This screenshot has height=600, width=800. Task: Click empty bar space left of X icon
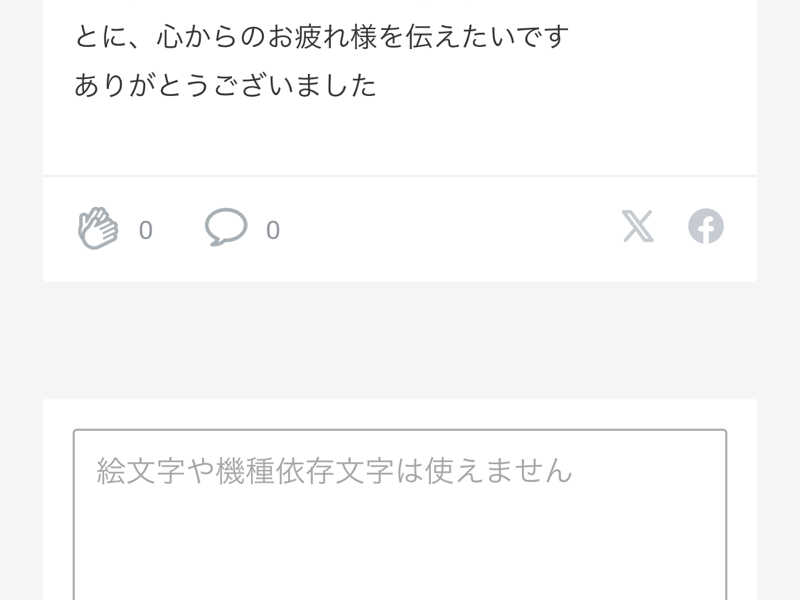coord(449,228)
